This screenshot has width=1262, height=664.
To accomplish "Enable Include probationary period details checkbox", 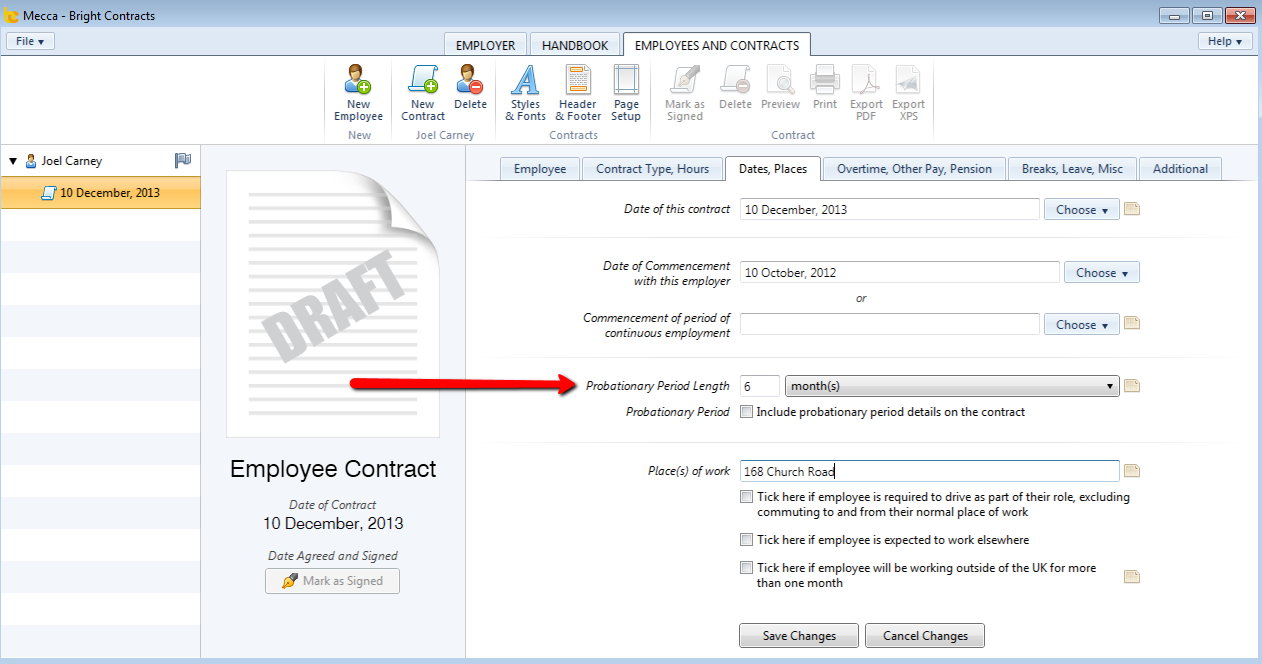I will coord(747,412).
